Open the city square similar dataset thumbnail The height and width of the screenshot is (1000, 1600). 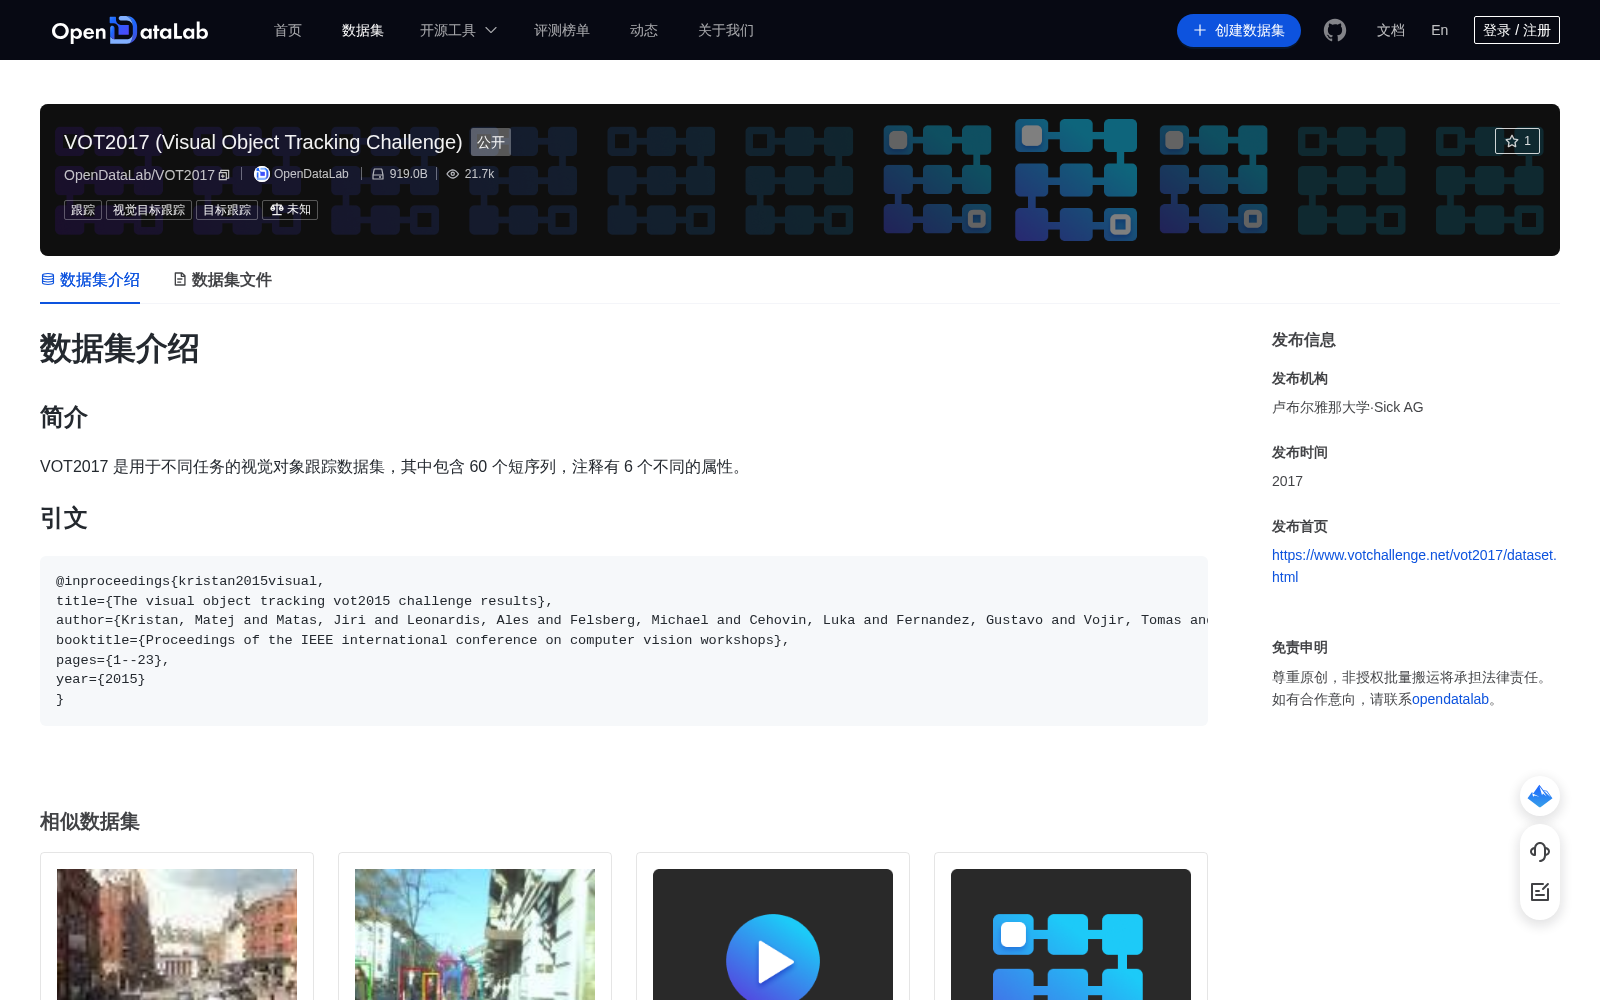pyautogui.click(x=177, y=934)
